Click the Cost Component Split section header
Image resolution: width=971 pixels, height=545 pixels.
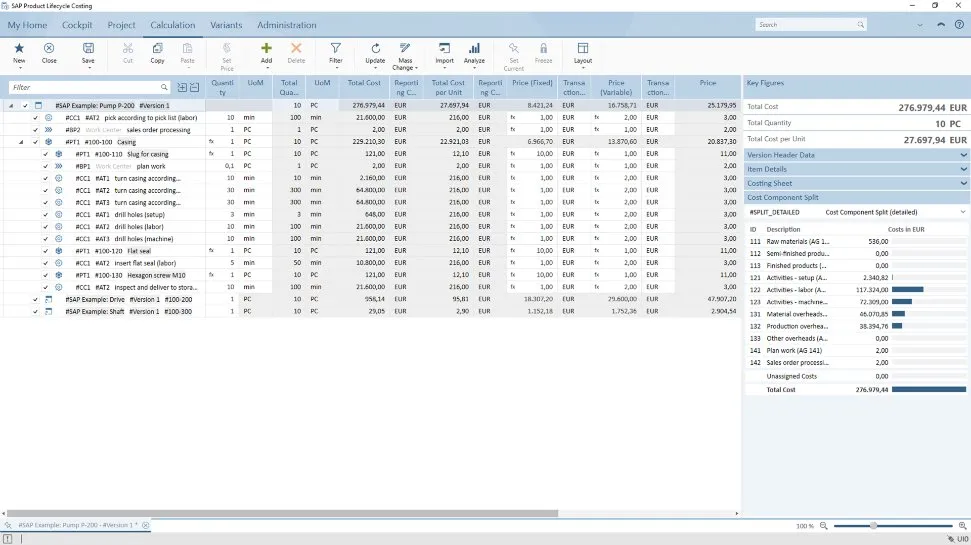point(857,198)
